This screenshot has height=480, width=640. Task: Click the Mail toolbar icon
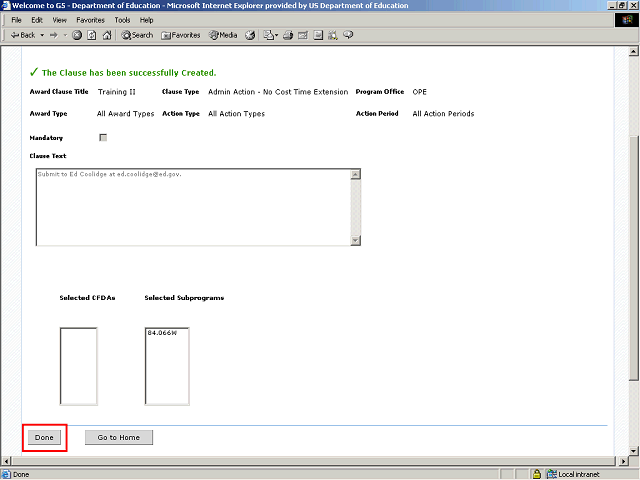271,36
